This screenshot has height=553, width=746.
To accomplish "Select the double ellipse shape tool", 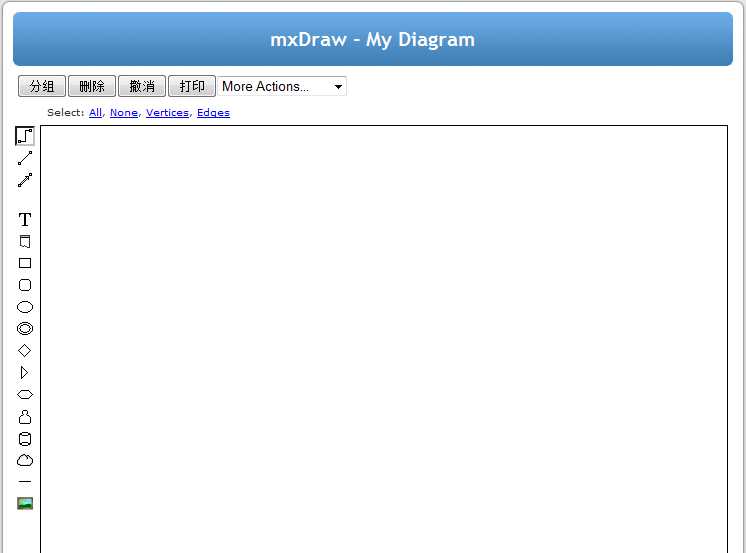I will coord(25,329).
